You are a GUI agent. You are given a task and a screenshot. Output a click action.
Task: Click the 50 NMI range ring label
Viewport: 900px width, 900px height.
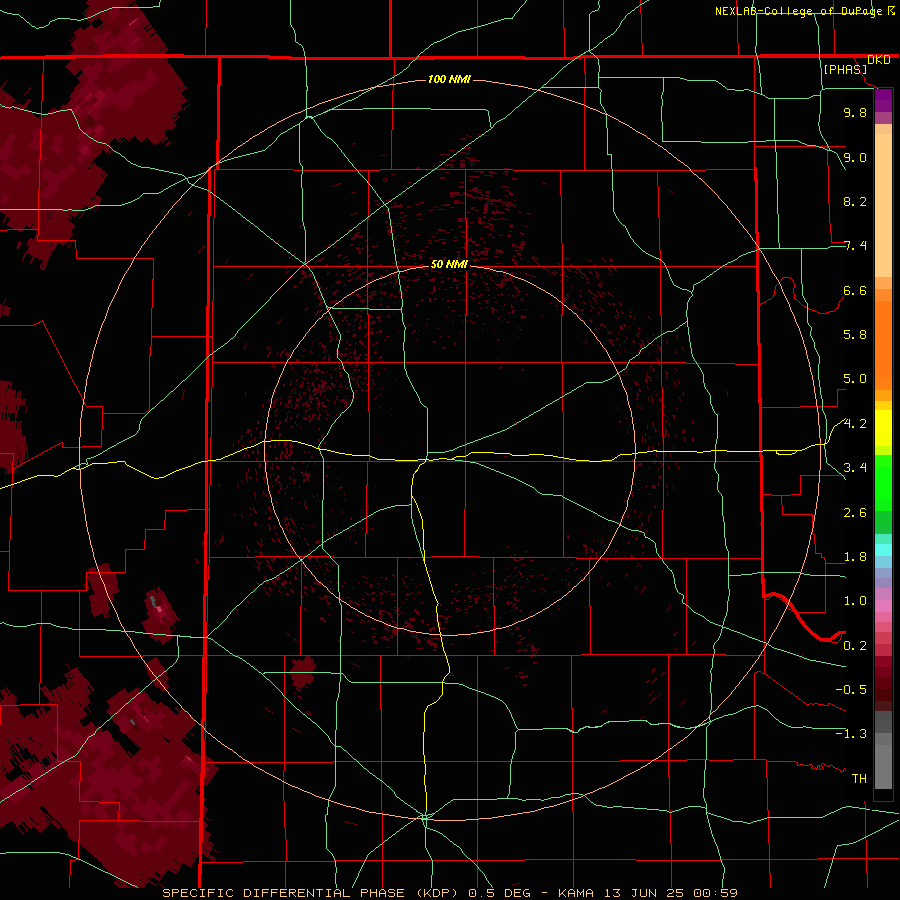tap(449, 264)
